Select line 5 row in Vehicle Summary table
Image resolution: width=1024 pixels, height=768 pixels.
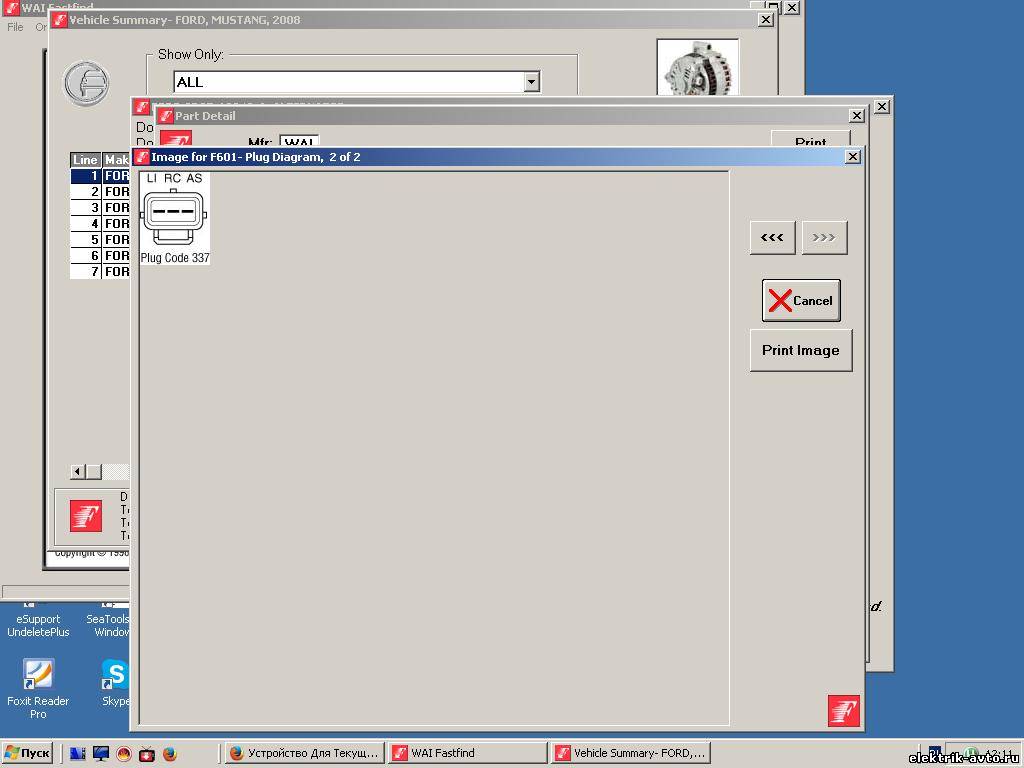(100, 240)
